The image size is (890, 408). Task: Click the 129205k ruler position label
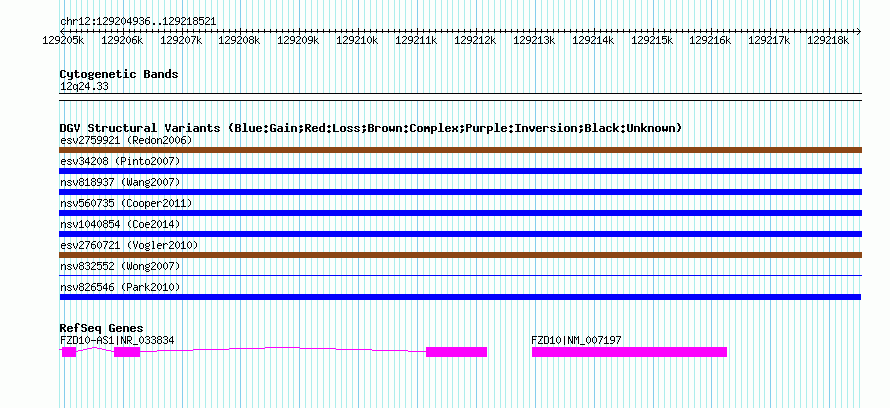coord(64,41)
